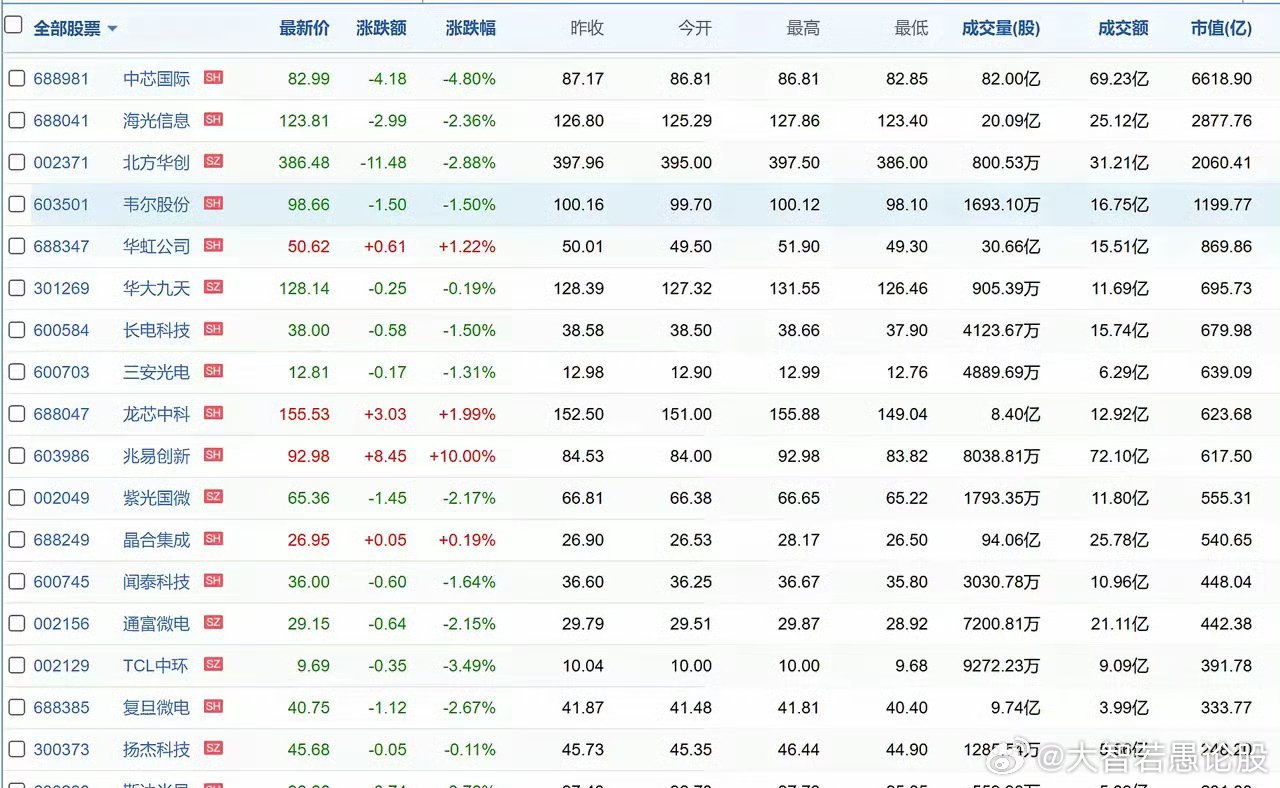Screen dimensions: 1280x788
Task: Open stock code link 688249
Action: [x=61, y=541]
